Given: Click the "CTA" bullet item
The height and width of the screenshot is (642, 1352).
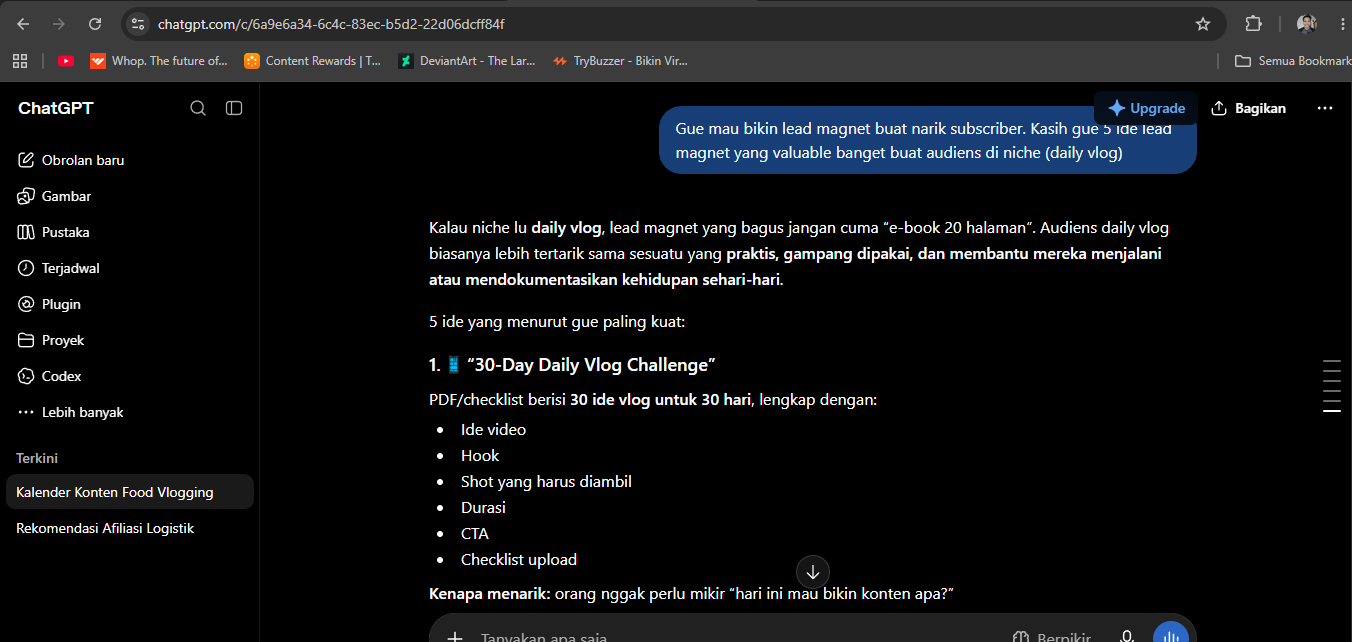Looking at the screenshot, I should point(475,534).
